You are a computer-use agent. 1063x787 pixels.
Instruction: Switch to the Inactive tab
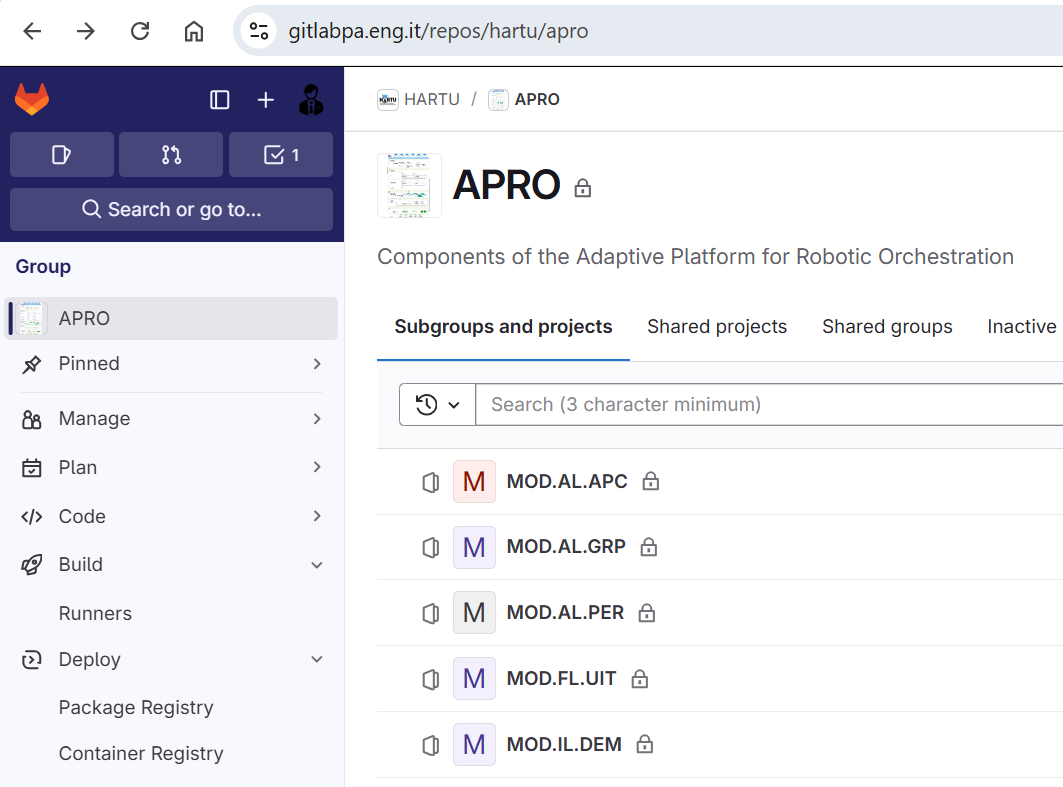pyautogui.click(x=1022, y=327)
